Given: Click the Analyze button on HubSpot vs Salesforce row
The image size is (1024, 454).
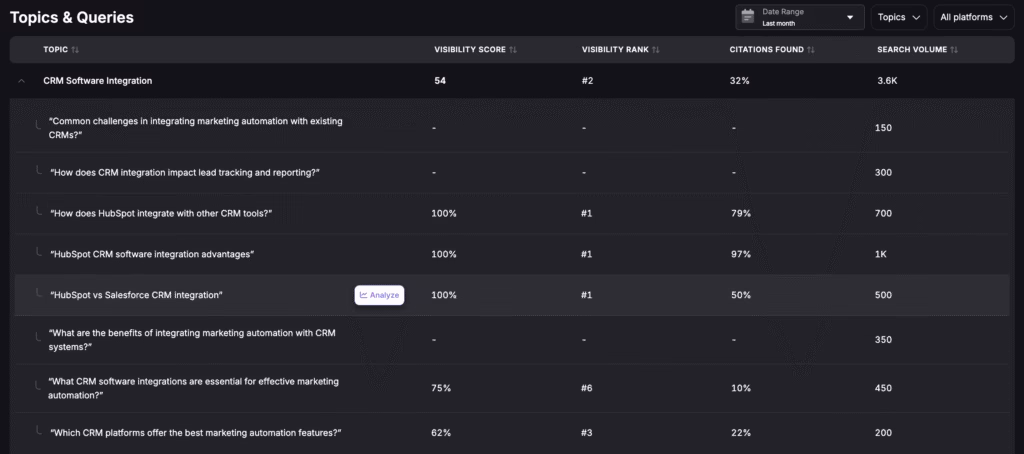Looking at the screenshot, I should point(379,295).
